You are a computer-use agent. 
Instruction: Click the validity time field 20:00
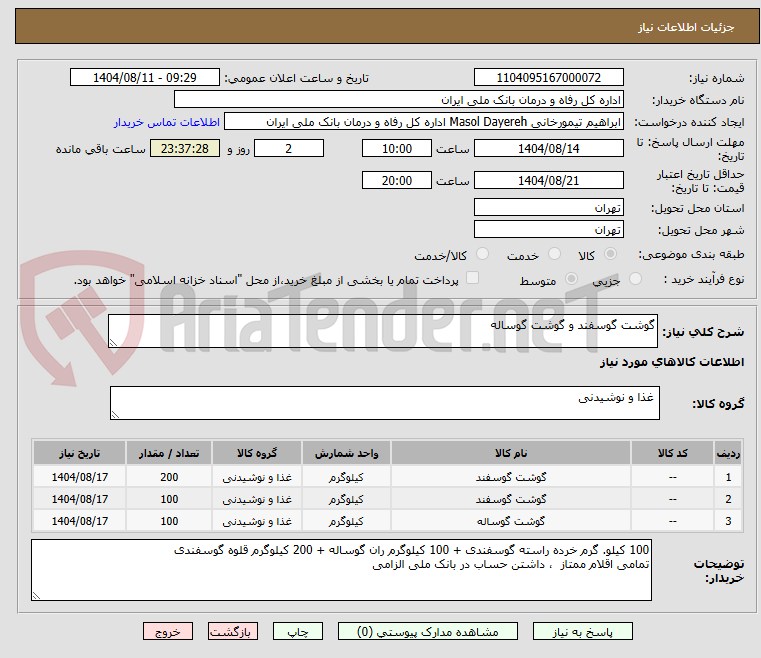(397, 181)
